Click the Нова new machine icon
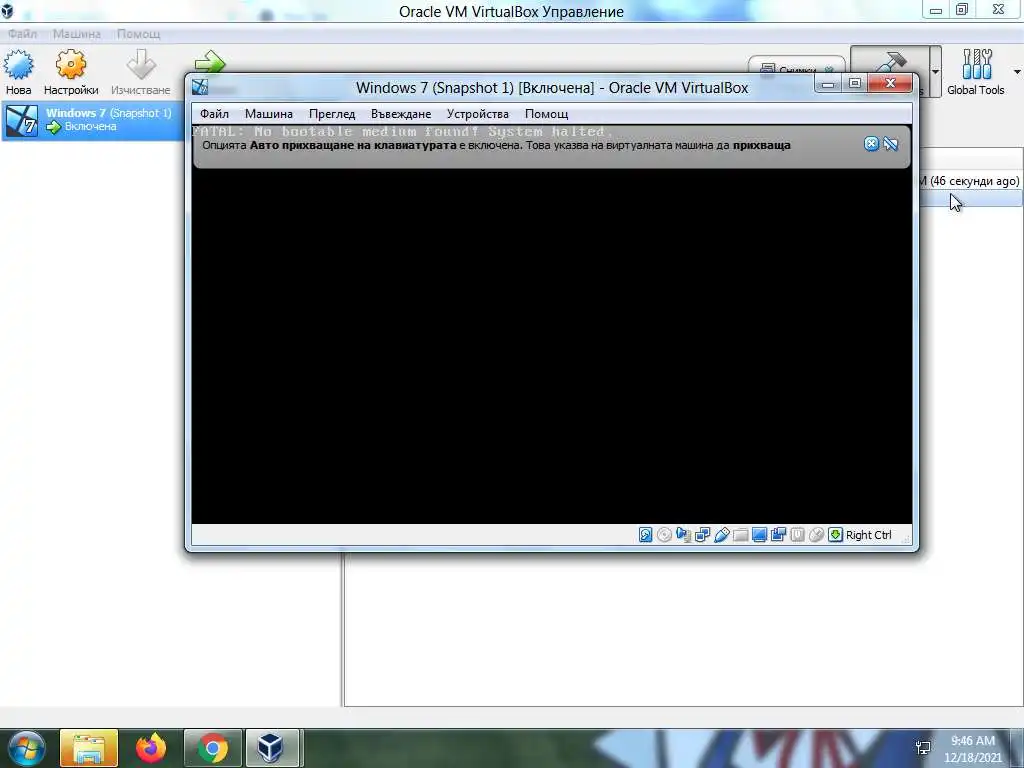The width and height of the screenshot is (1024, 768). [x=18, y=65]
